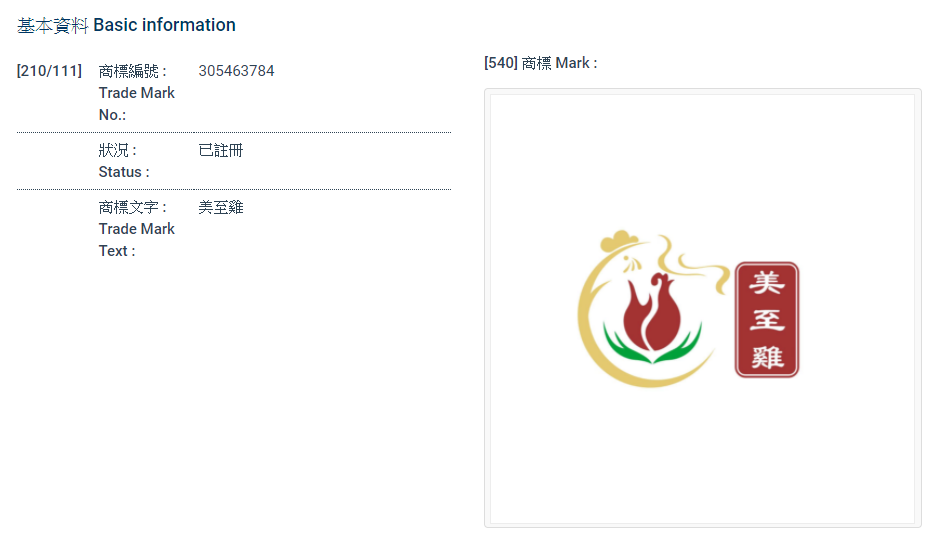
Task: Click the [540] 商標 Mark label
Action: pos(540,63)
